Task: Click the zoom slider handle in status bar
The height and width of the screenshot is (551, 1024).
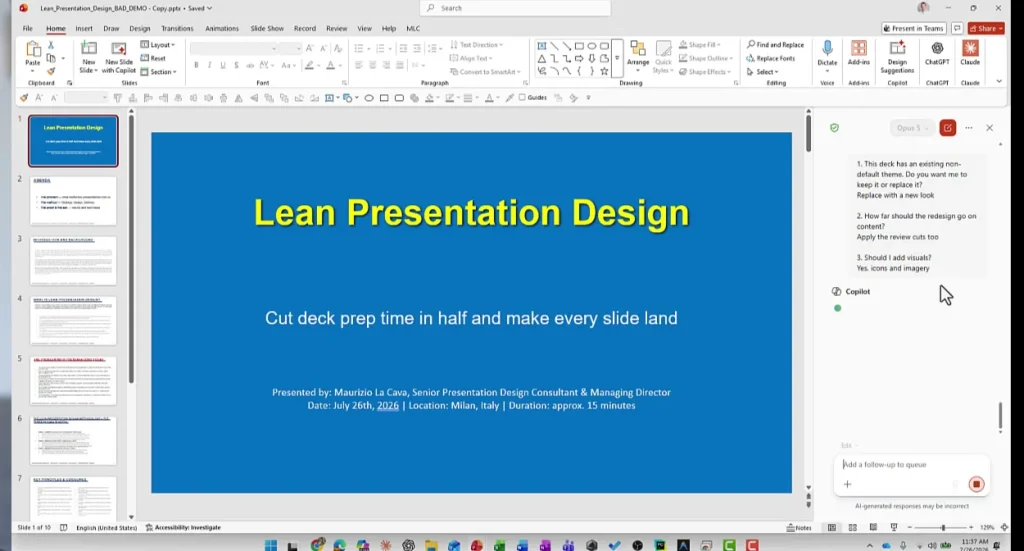Action: 942,527
